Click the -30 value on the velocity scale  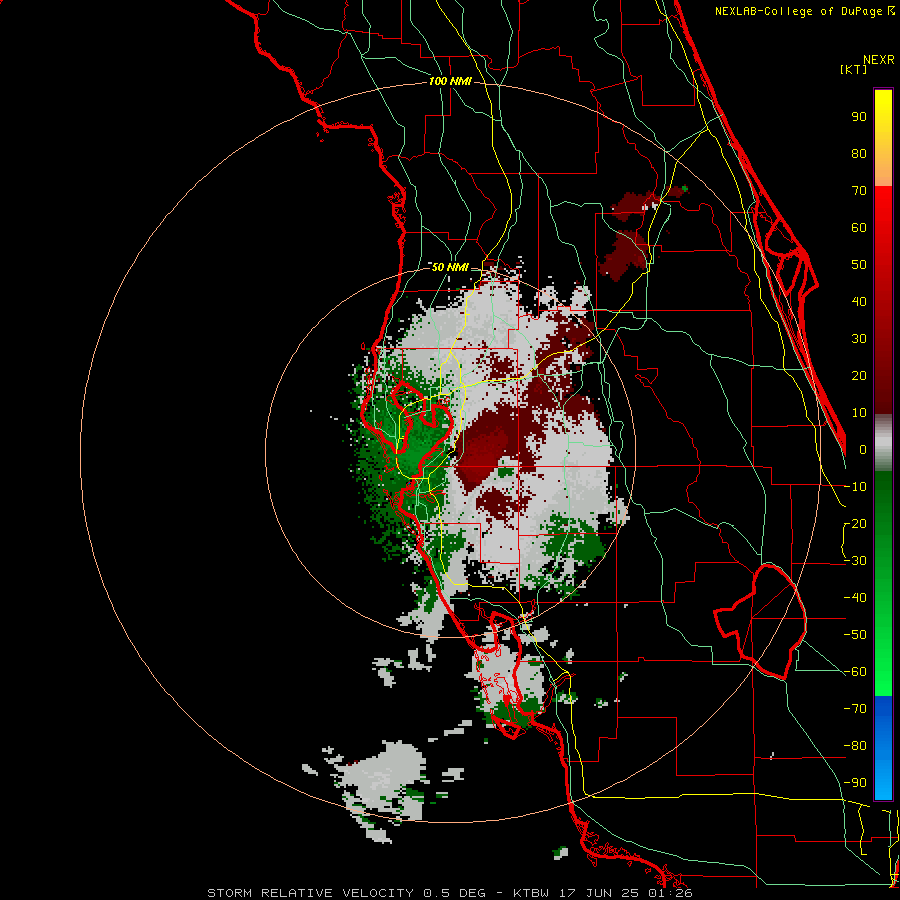pos(855,561)
